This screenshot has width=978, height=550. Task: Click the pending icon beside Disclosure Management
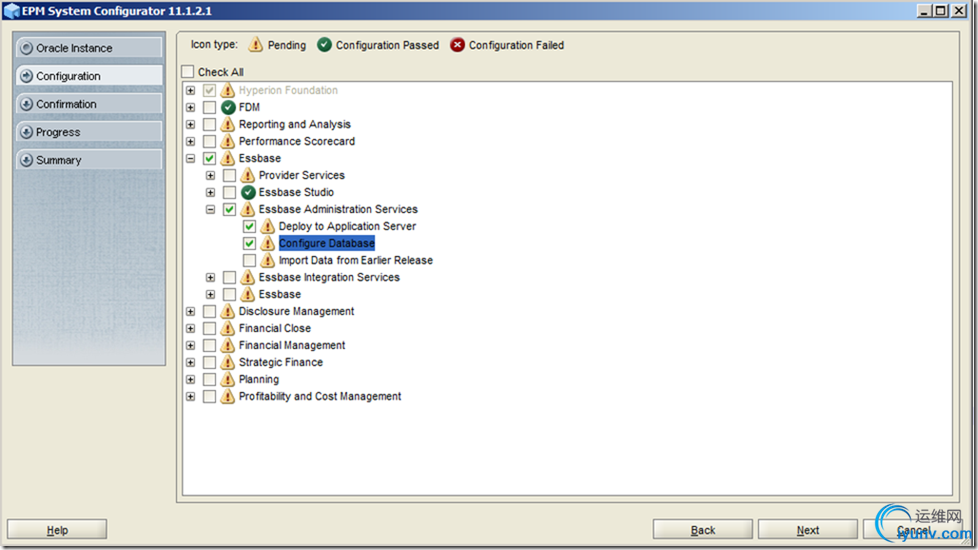tap(228, 311)
